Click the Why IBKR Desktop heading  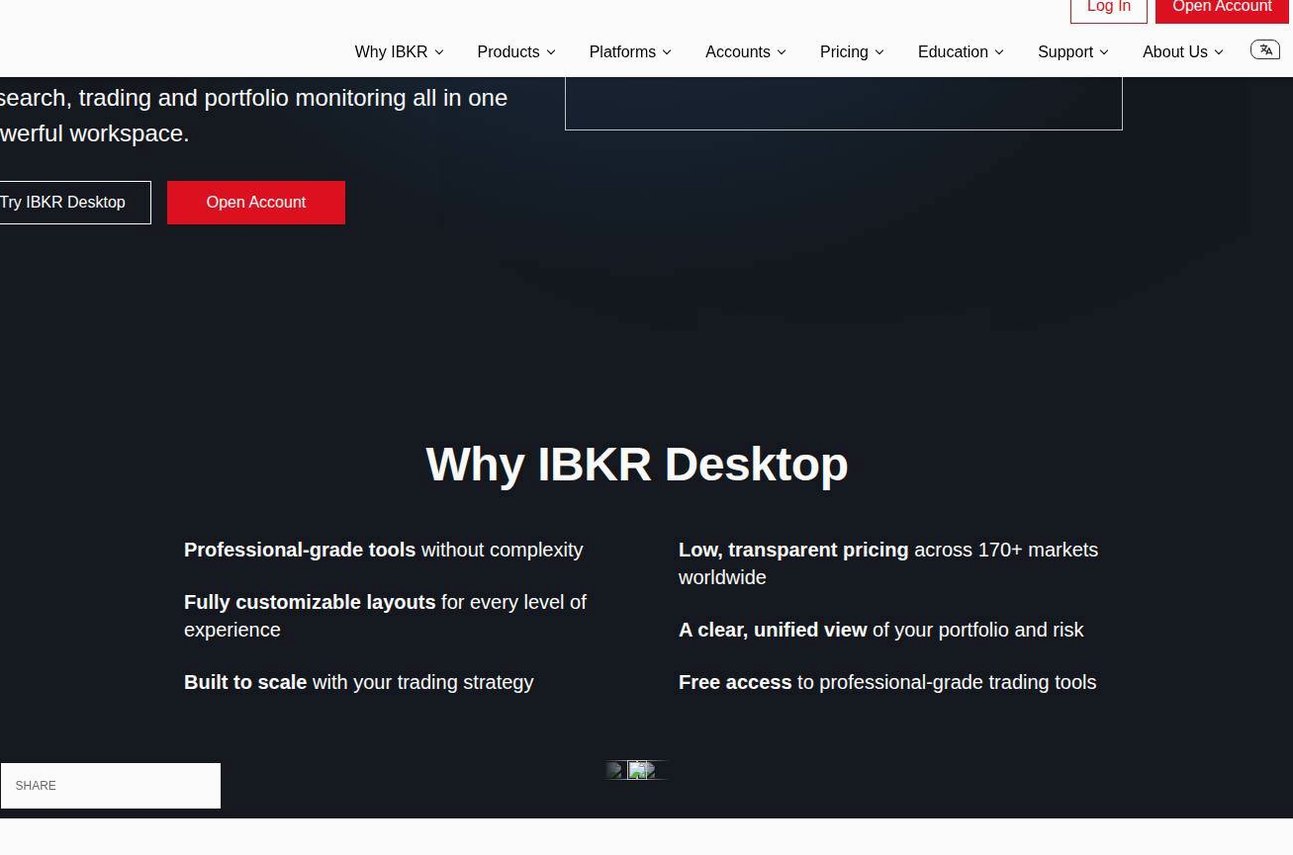pos(637,464)
